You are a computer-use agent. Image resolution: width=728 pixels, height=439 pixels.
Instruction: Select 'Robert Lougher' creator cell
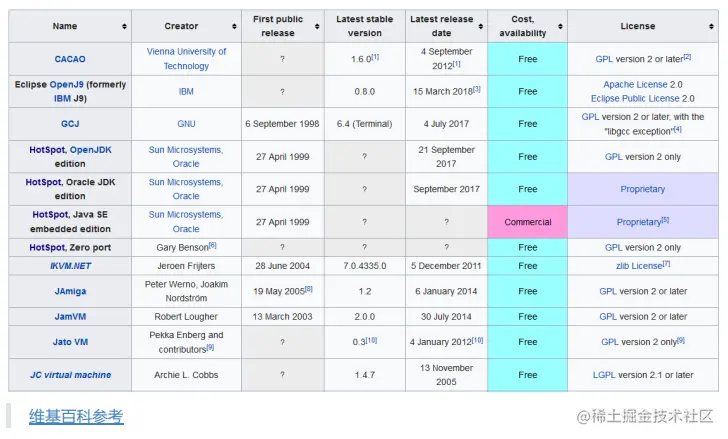click(186, 316)
